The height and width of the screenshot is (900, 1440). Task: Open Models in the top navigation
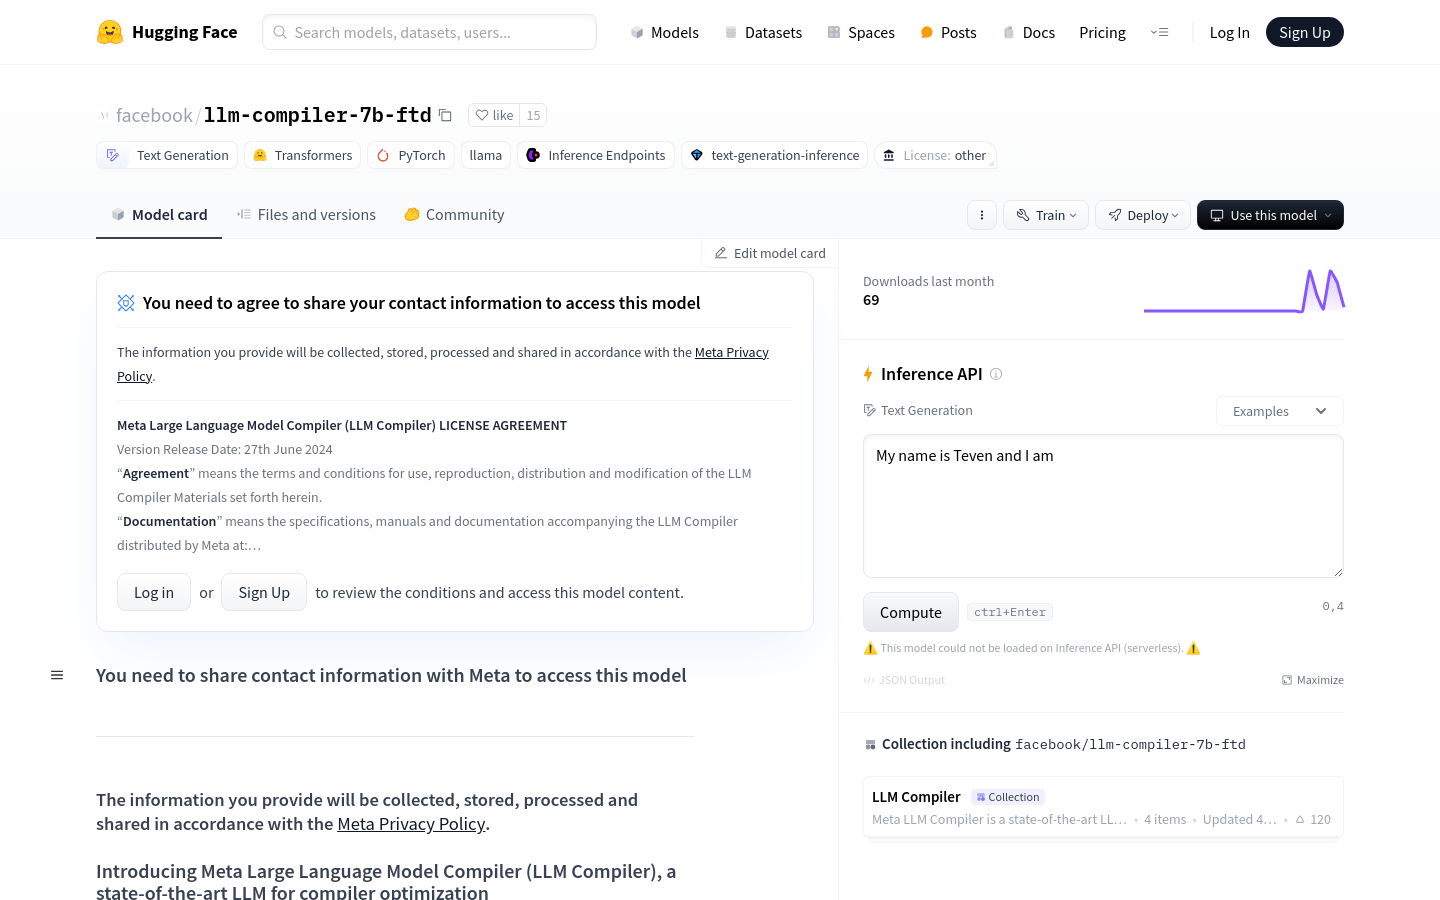(x=664, y=32)
